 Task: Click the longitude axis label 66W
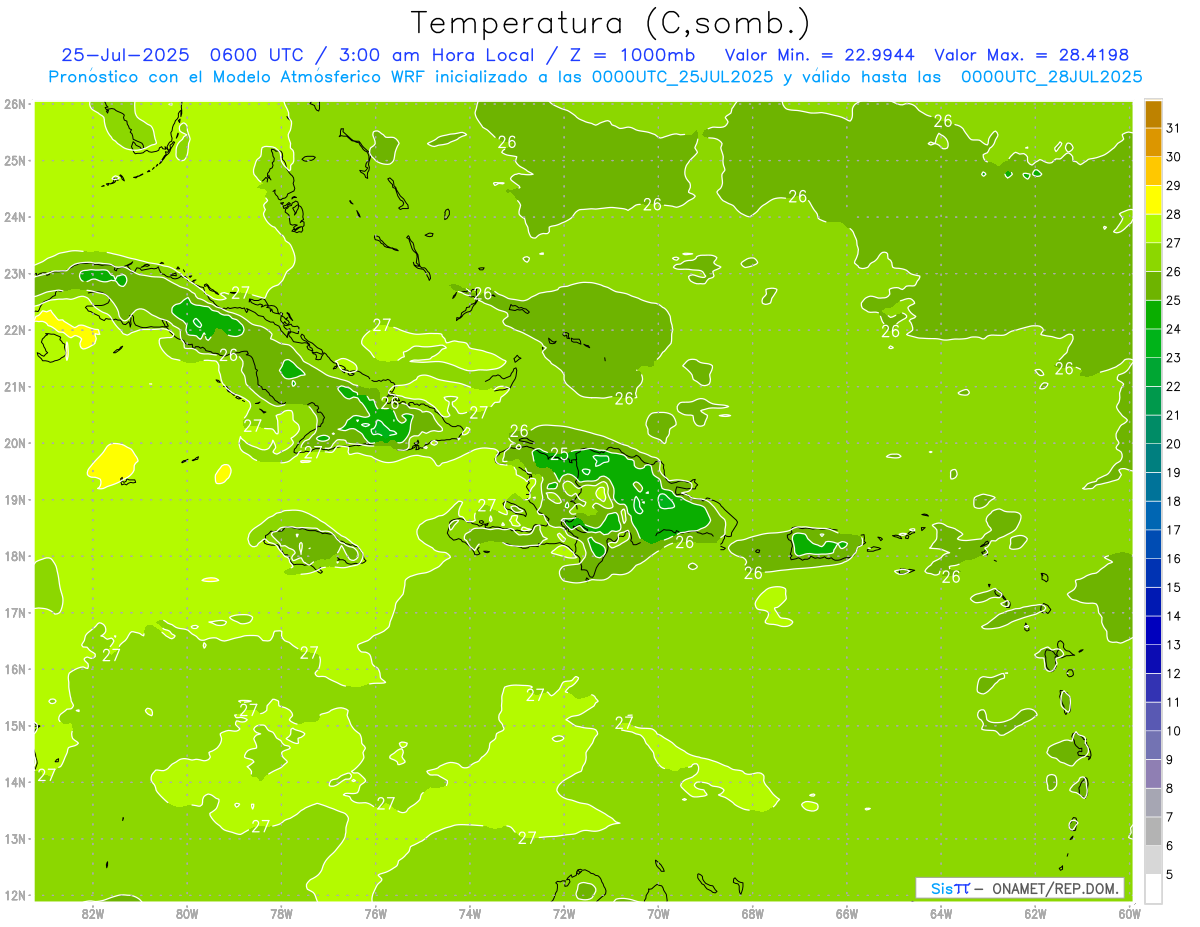(x=847, y=914)
